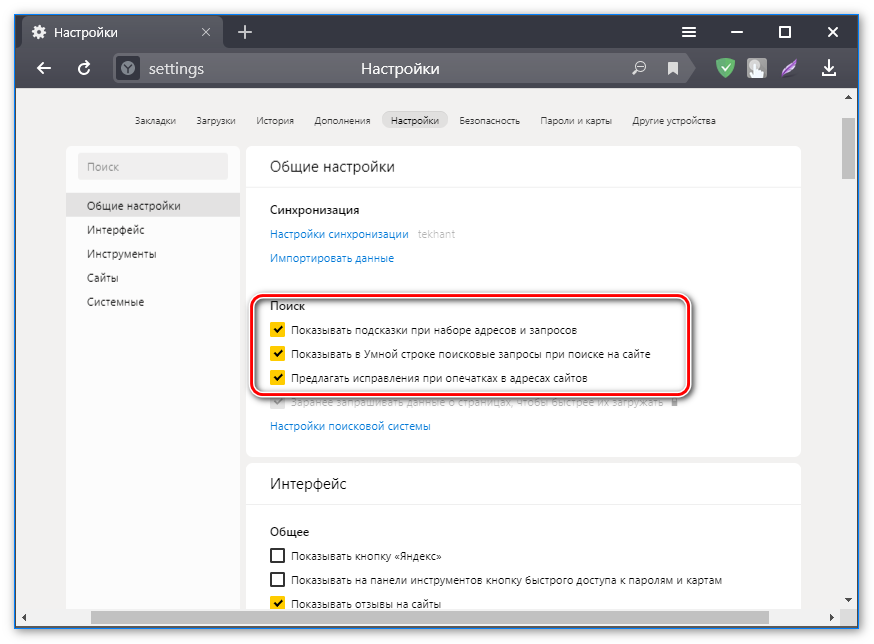Toggle 'Показывать в Умной строке поисковые запросы'
The image size is (874, 644).
click(x=278, y=354)
